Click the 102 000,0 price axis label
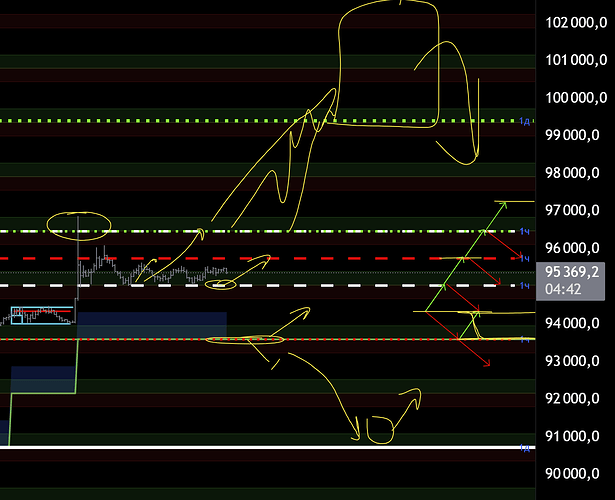Image resolution: width=615 pixels, height=500 pixels. tap(574, 22)
